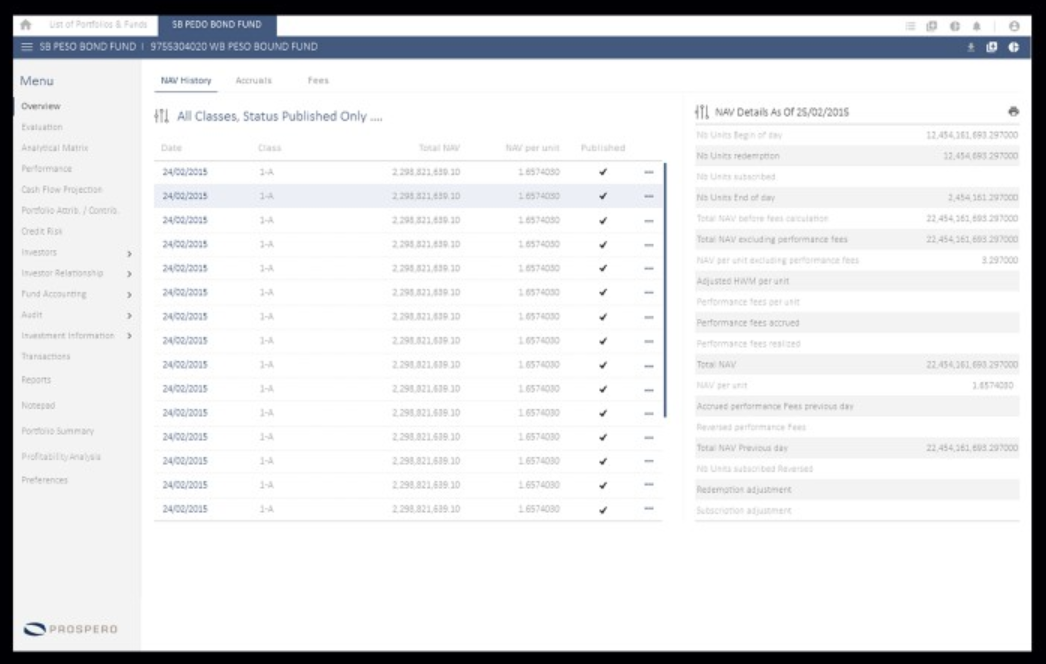This screenshot has width=1046, height=664.
Task: Open the user account icon
Action: pyautogui.click(x=1014, y=26)
